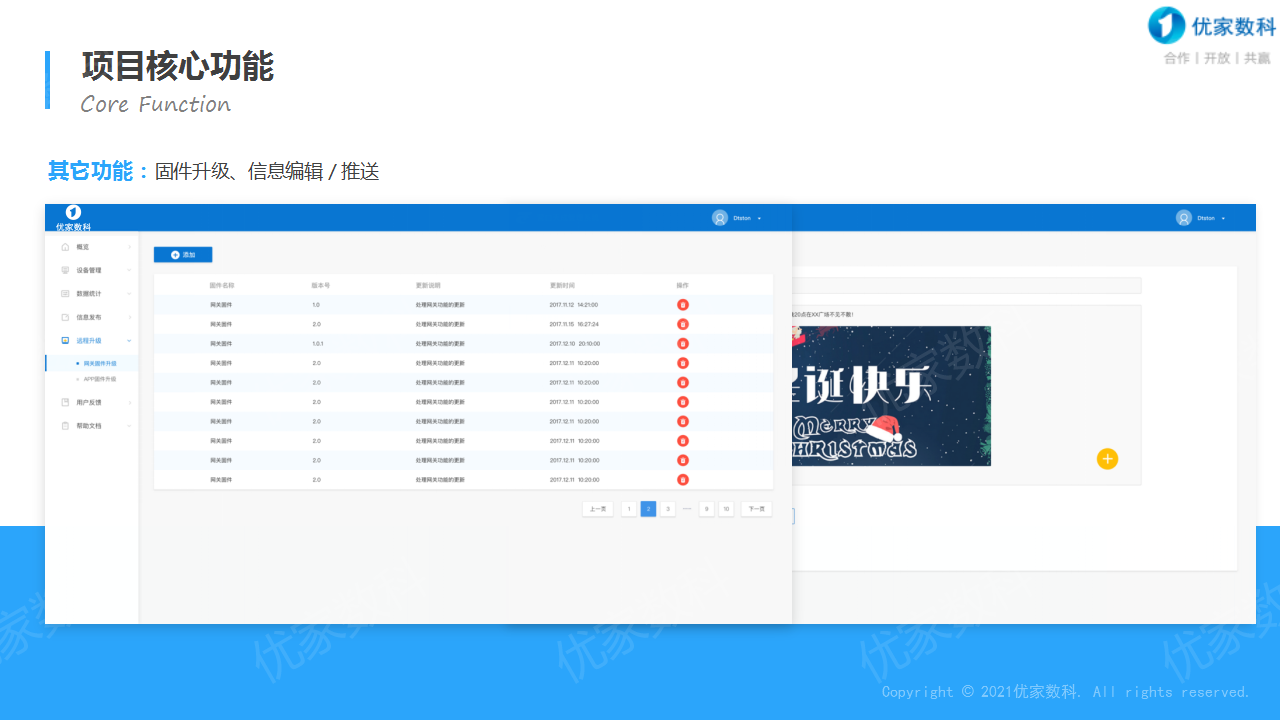
Task: Delete the last firmware row in table
Action: pos(683,480)
